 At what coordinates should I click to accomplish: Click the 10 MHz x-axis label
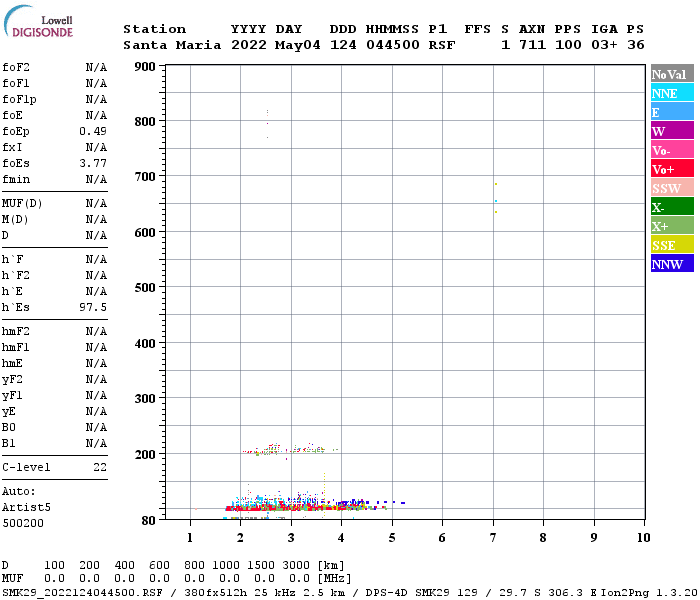click(644, 538)
